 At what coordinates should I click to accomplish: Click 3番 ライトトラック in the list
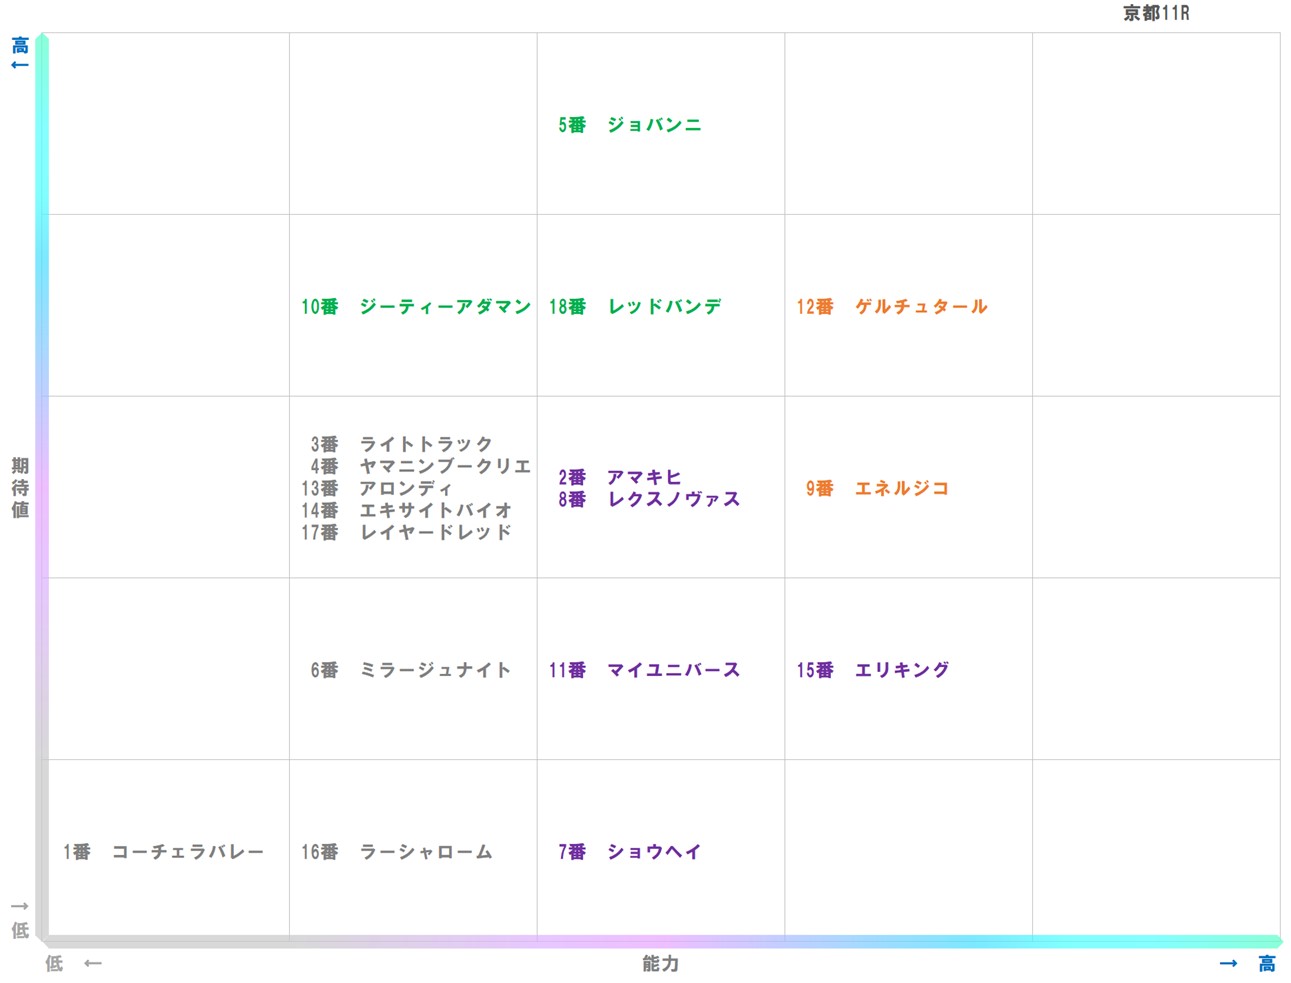[402, 444]
